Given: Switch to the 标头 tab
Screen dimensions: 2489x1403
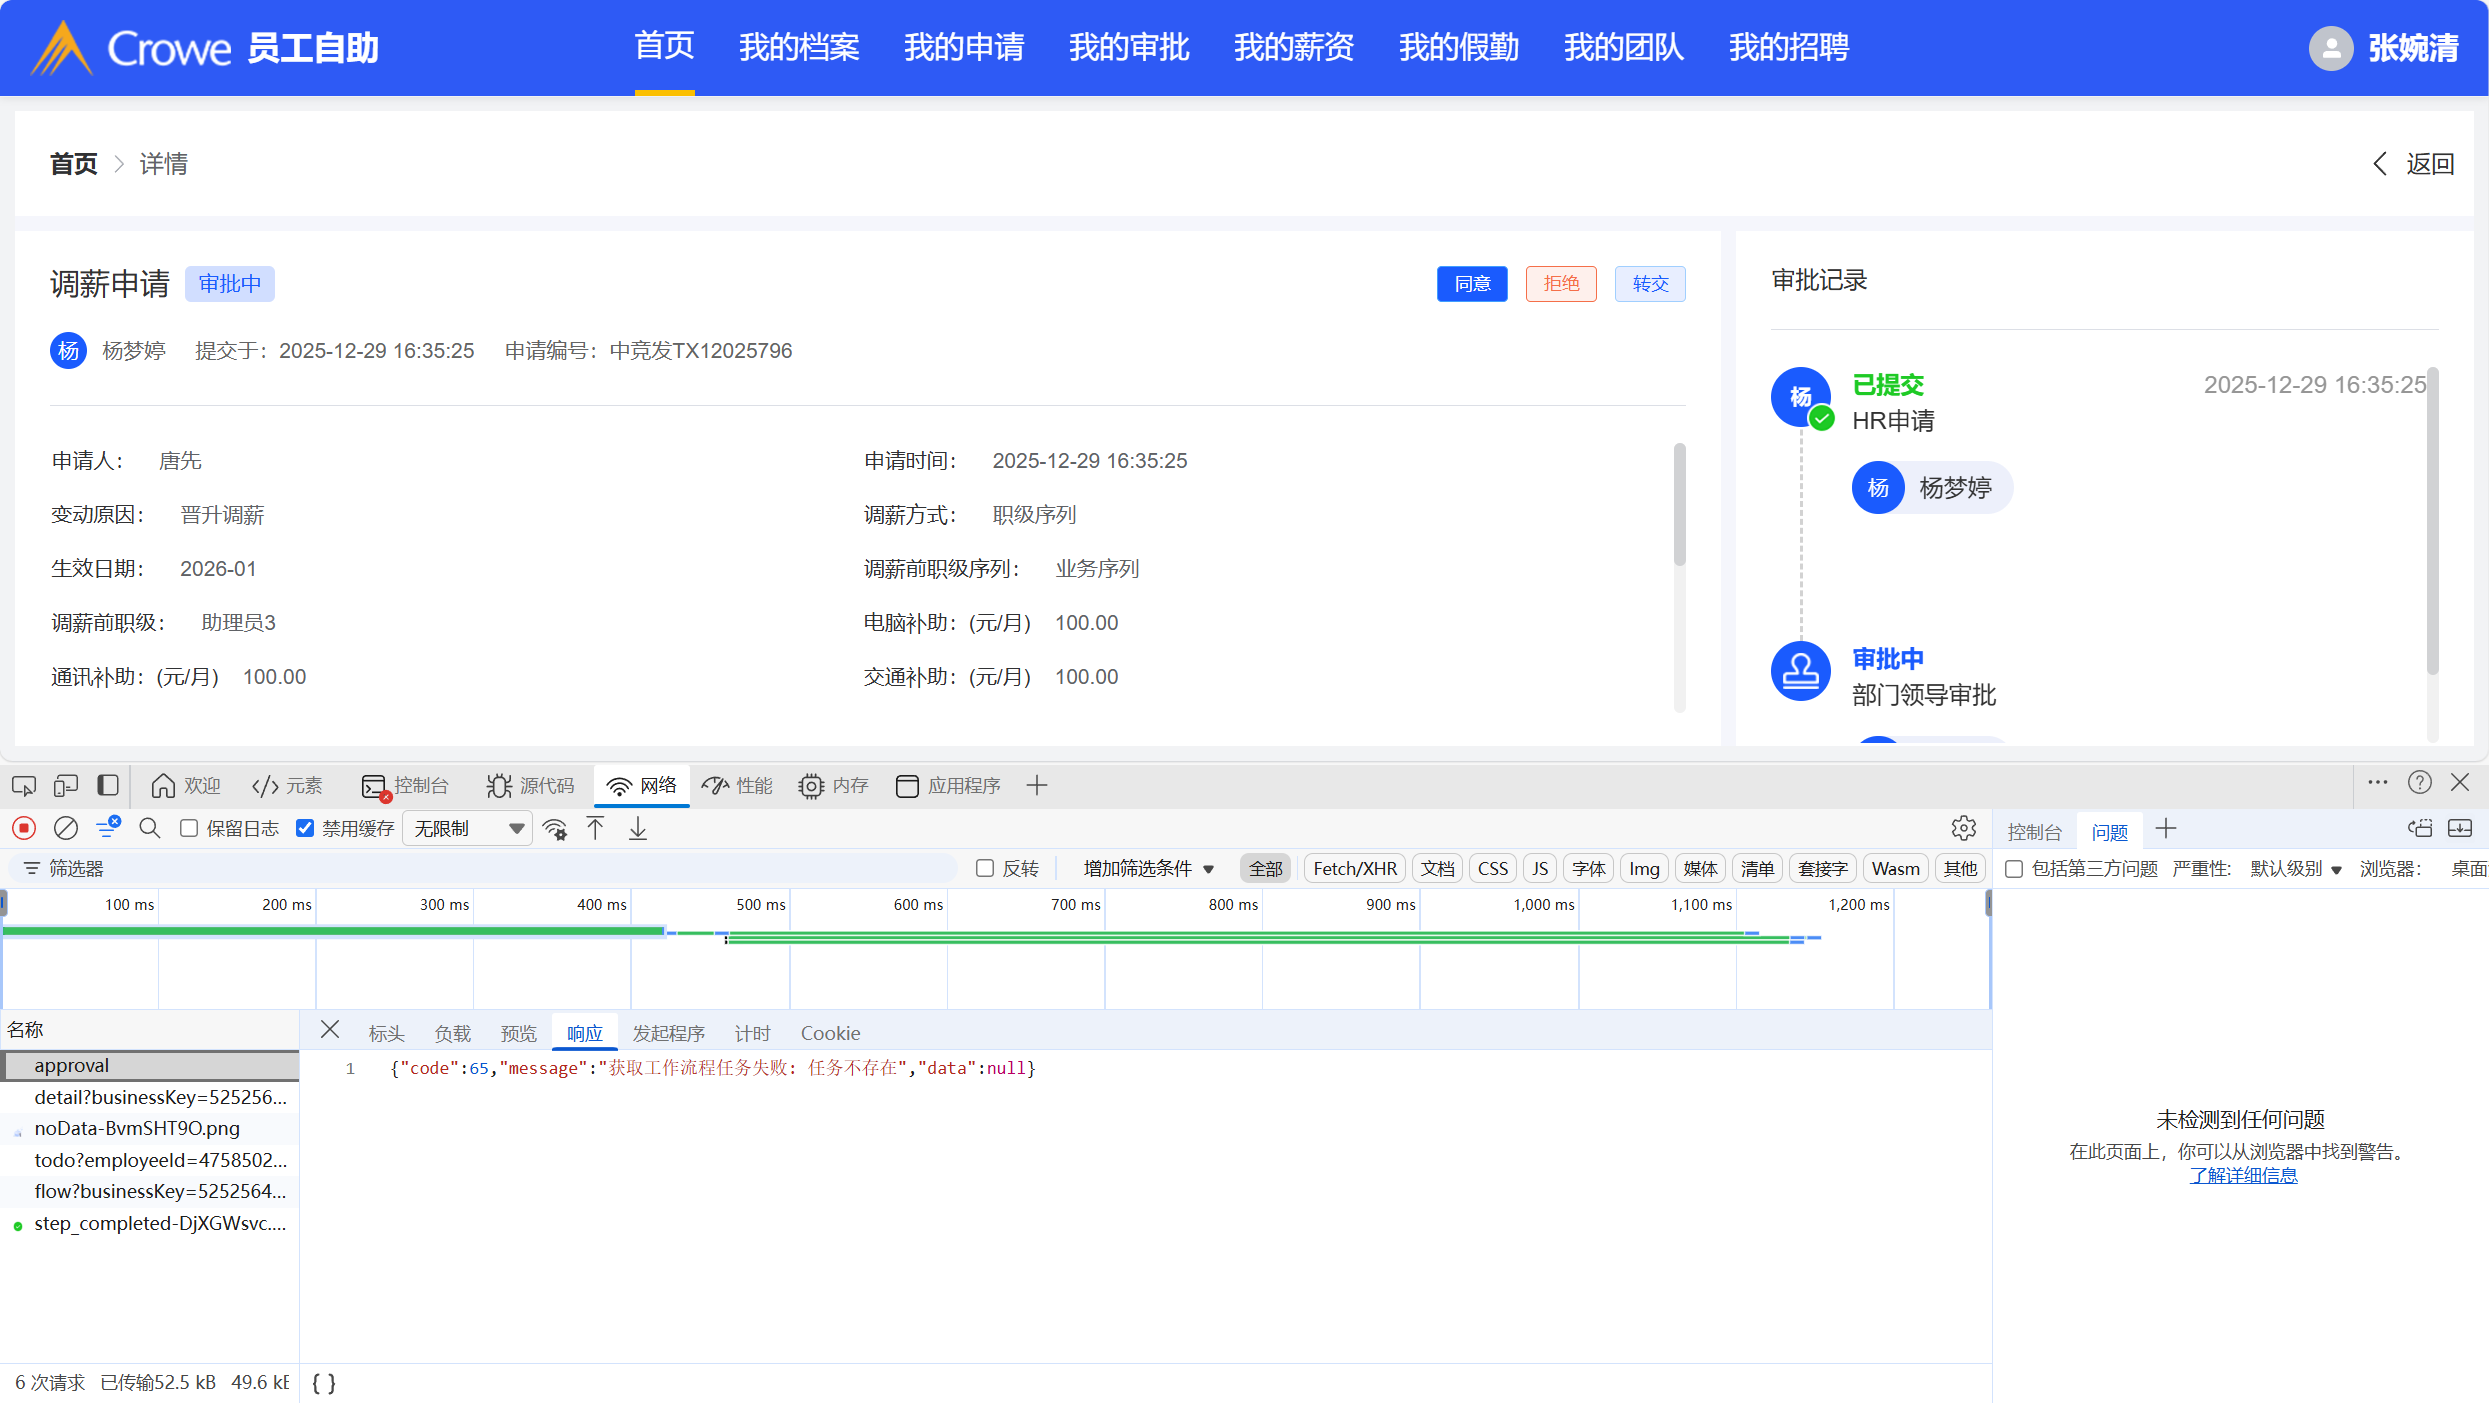Looking at the screenshot, I should [x=386, y=1033].
